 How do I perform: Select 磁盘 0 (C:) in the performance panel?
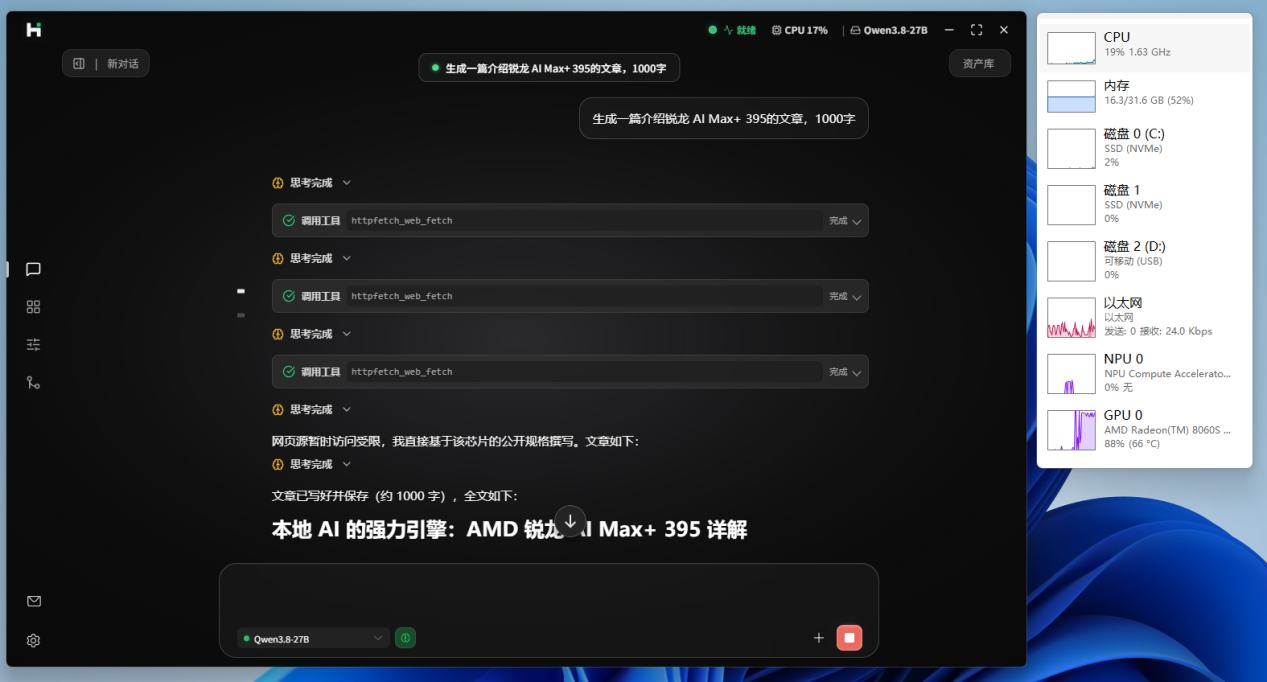pyautogui.click(x=1144, y=148)
